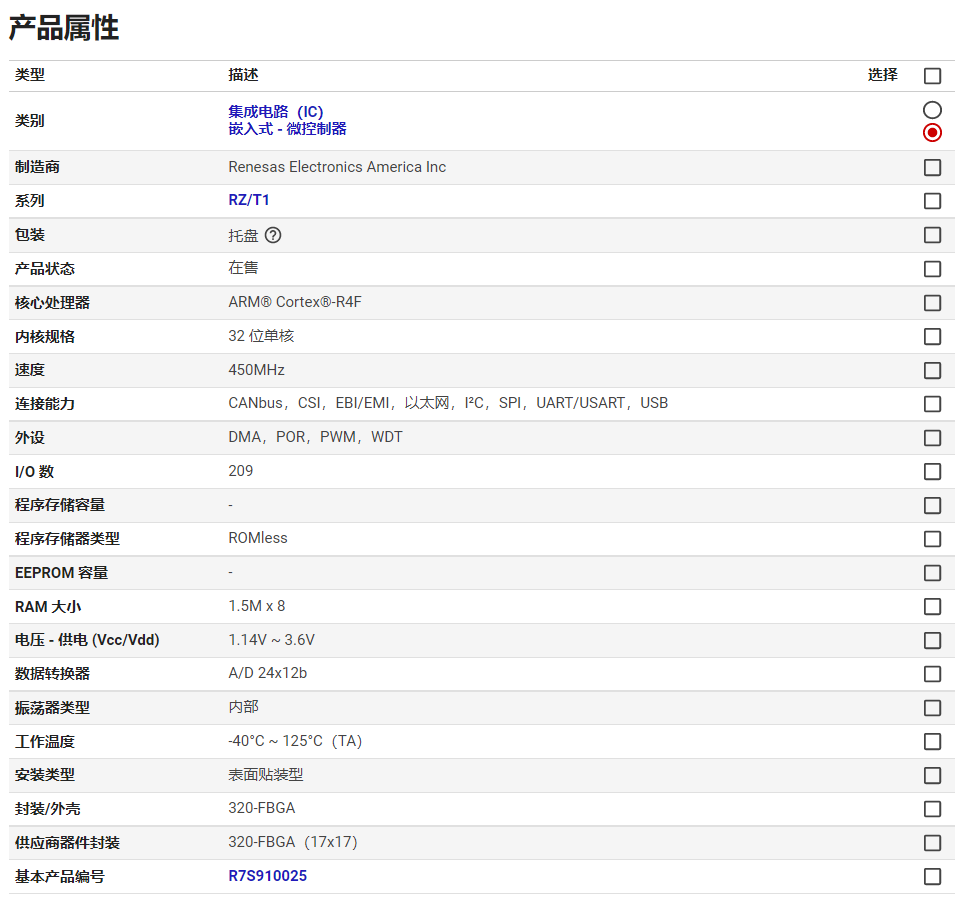Check the 程序存储容量 row checkbox
This screenshot has width=971, height=906.
[x=932, y=505]
